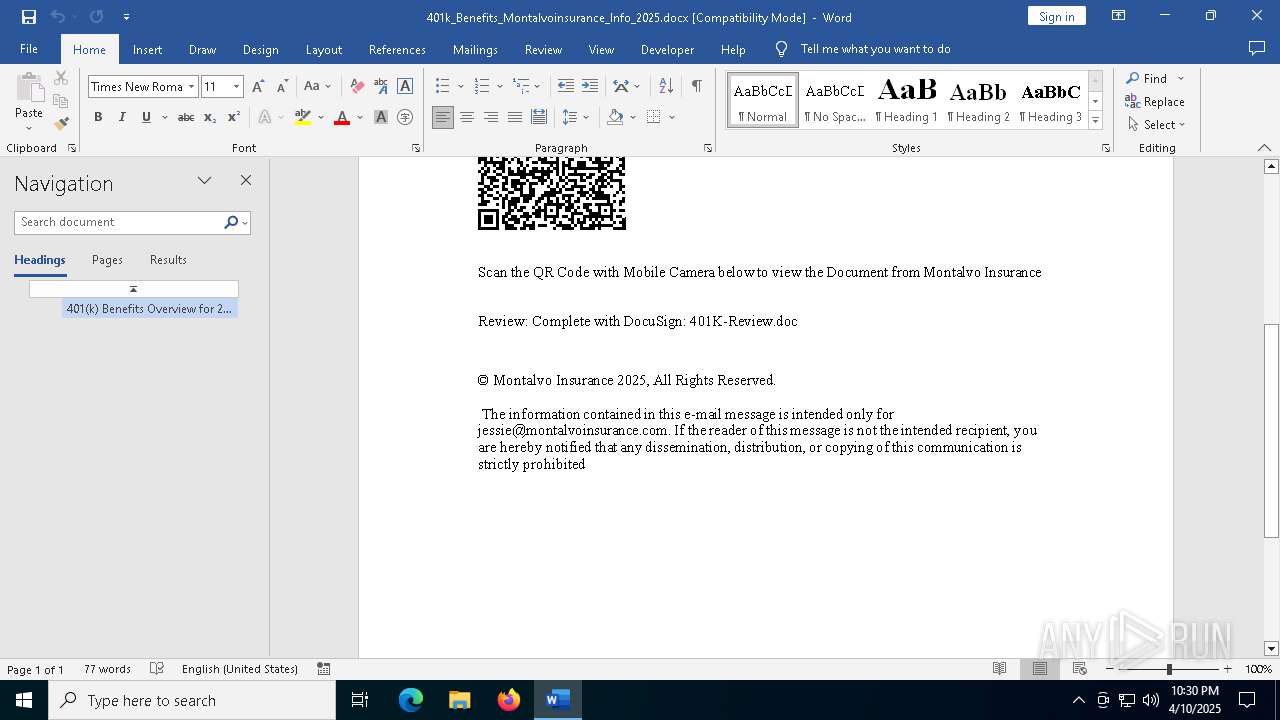Image resolution: width=1280 pixels, height=720 pixels.
Task: Align paragraph text to the right
Action: point(491,118)
